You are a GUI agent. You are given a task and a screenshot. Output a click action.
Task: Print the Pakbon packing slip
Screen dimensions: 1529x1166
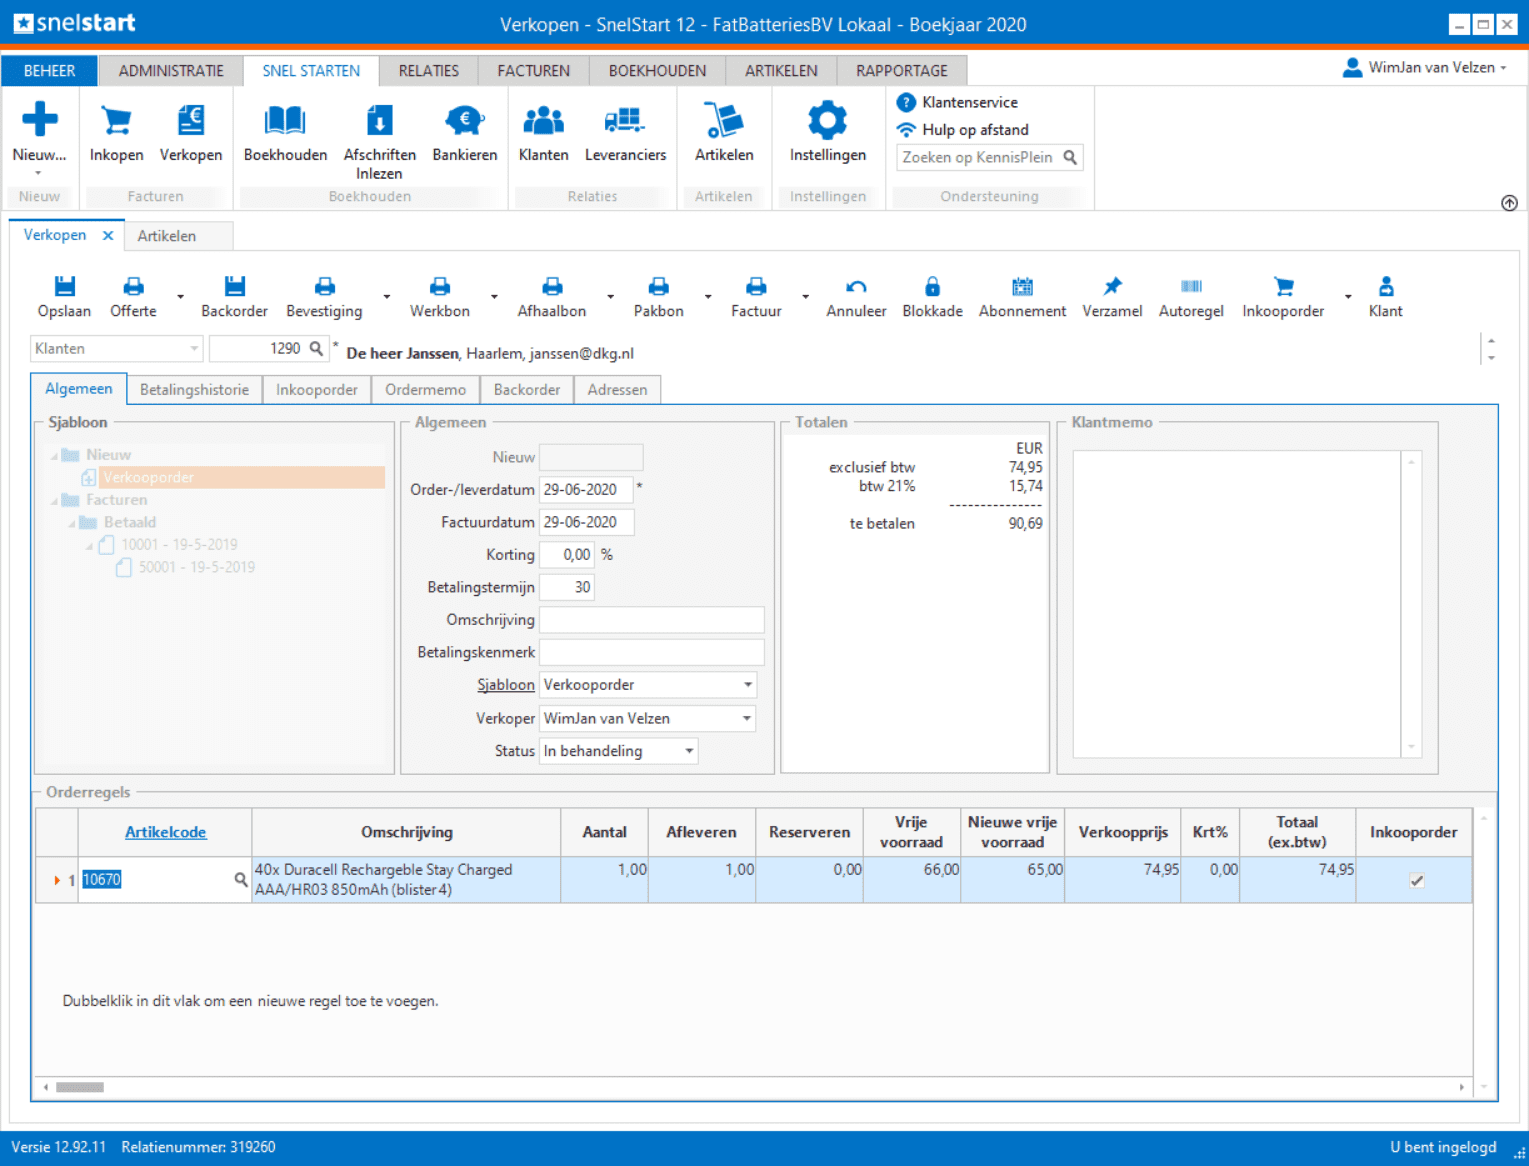point(658,287)
